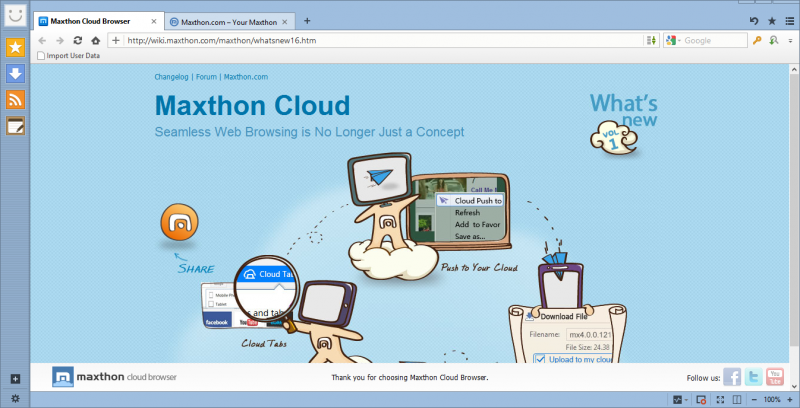This screenshot has height=408, width=800.
Task: Expand the toolbar overflow arrow
Action: (x=790, y=41)
